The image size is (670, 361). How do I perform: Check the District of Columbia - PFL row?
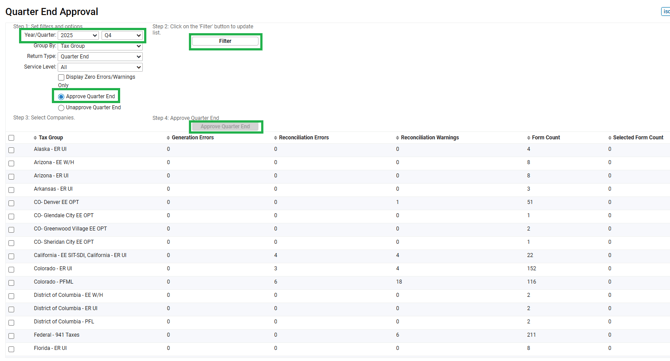pyautogui.click(x=11, y=323)
